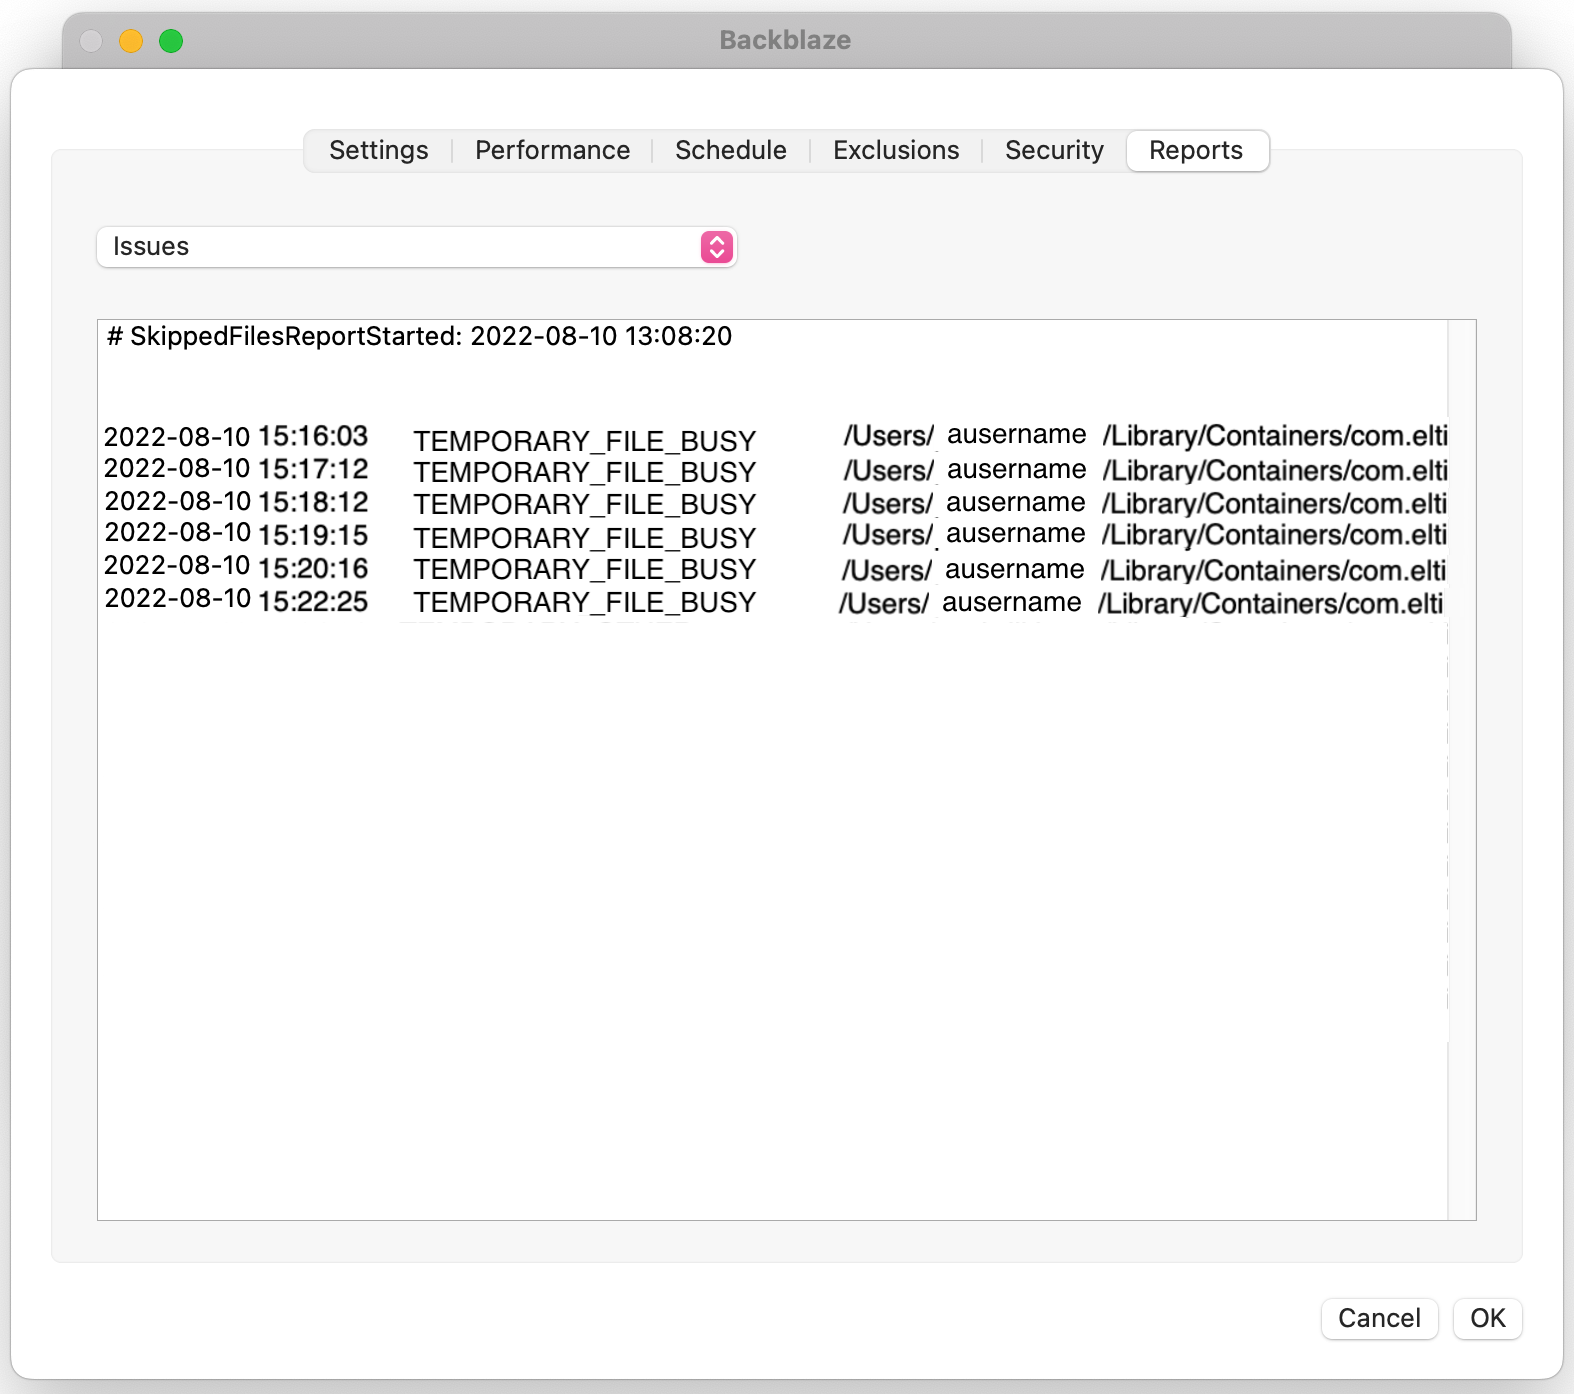Open the Security tab
This screenshot has height=1394, width=1574.
[1054, 150]
